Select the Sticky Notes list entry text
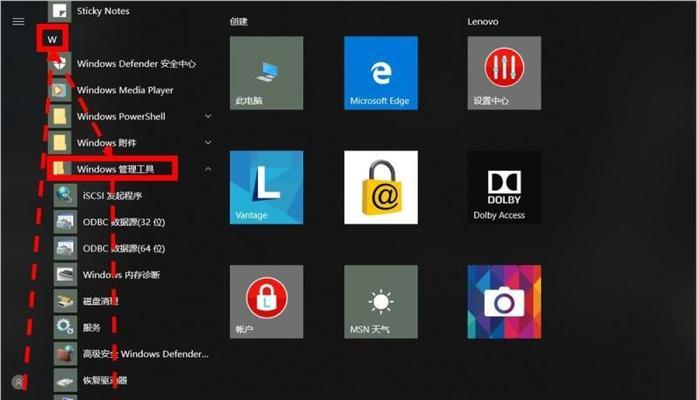 [103, 11]
